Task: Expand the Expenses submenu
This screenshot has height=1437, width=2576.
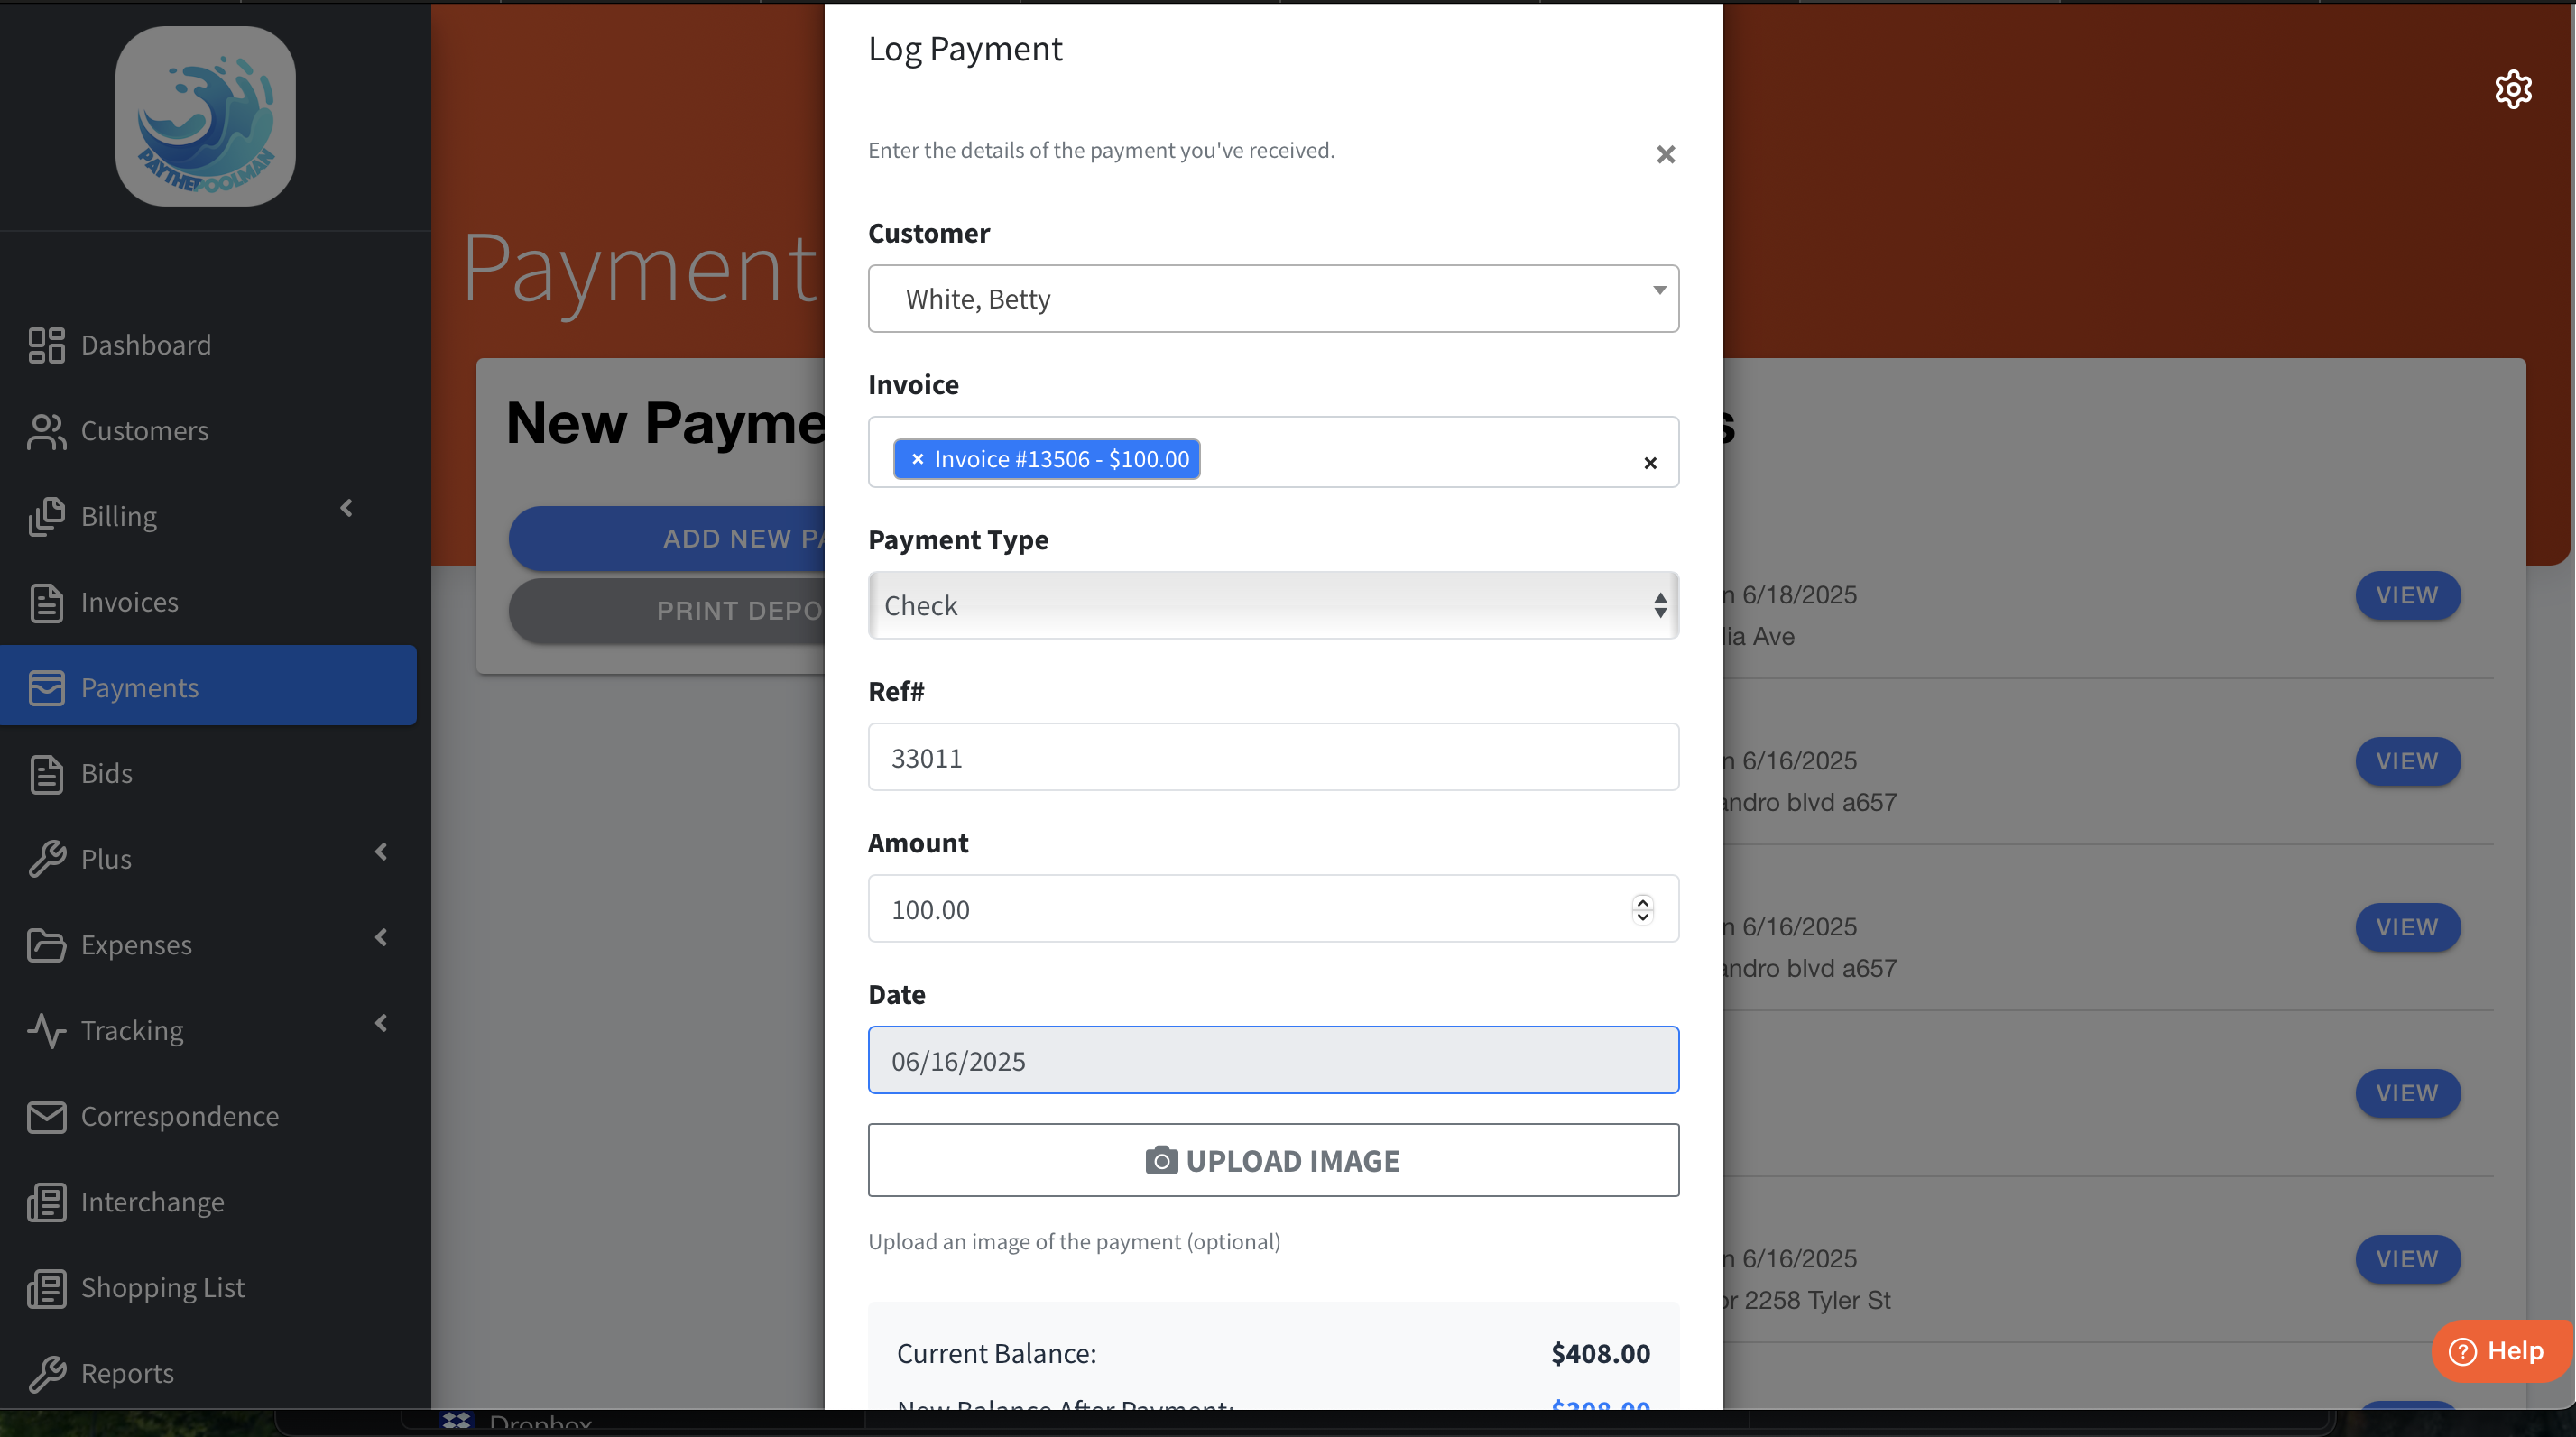Action: point(381,937)
